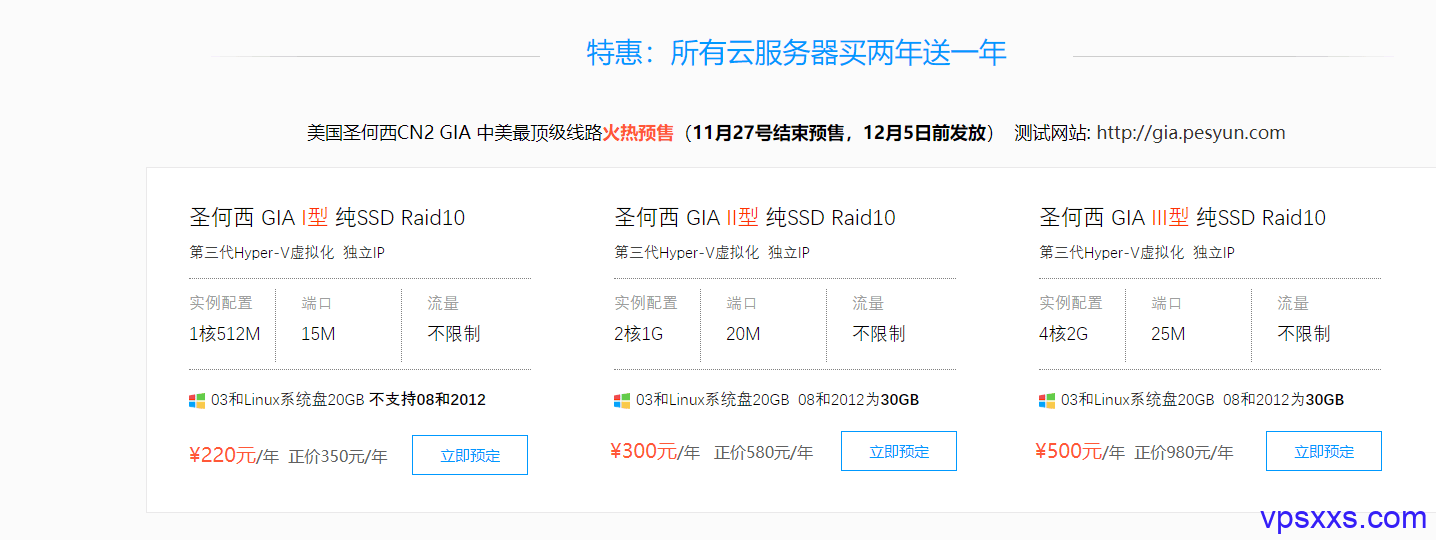The width and height of the screenshot is (1436, 540).
Task: Click 4核2G instance configuration
Action: 1063,334
